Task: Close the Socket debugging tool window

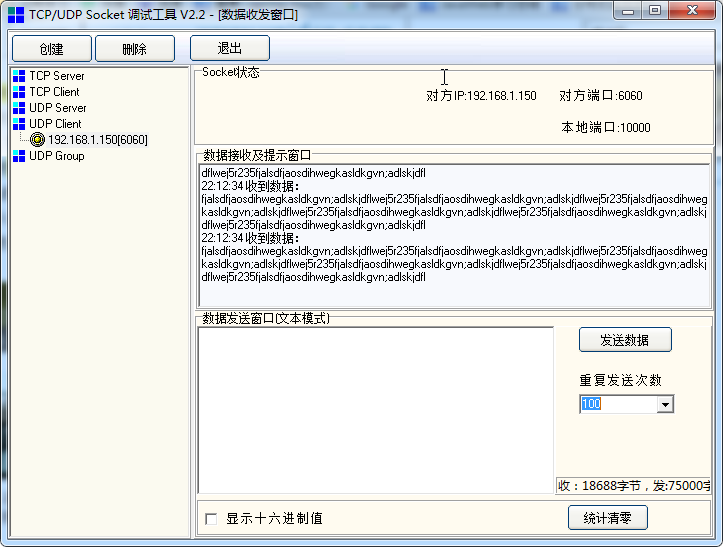Action: [x=692, y=11]
